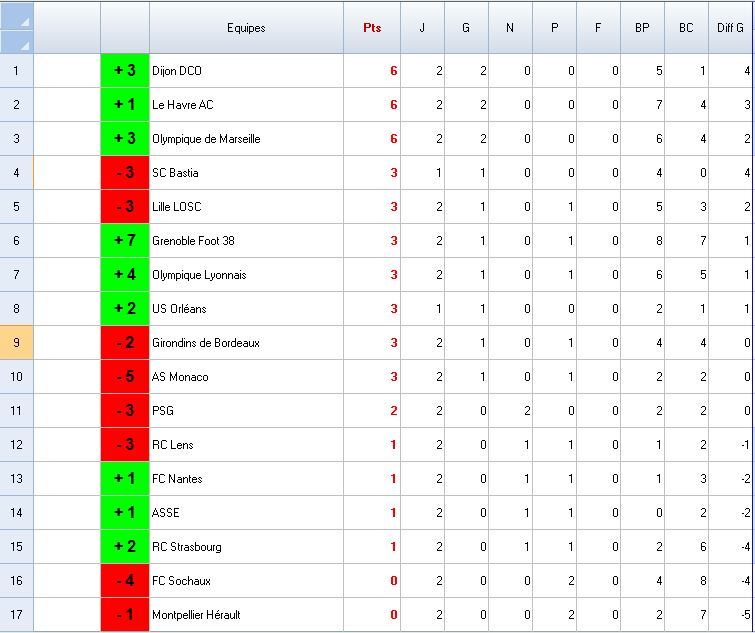Click the Equipes column header
Screen dimensions: 755x633
(246, 28)
